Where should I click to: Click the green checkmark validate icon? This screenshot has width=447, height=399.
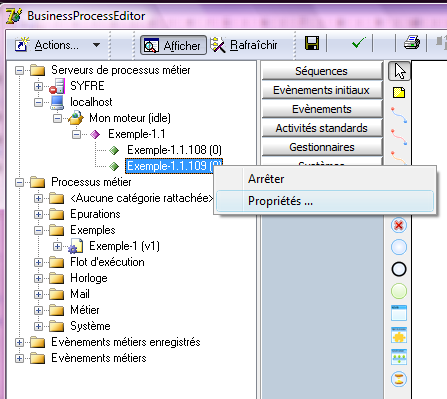359,43
